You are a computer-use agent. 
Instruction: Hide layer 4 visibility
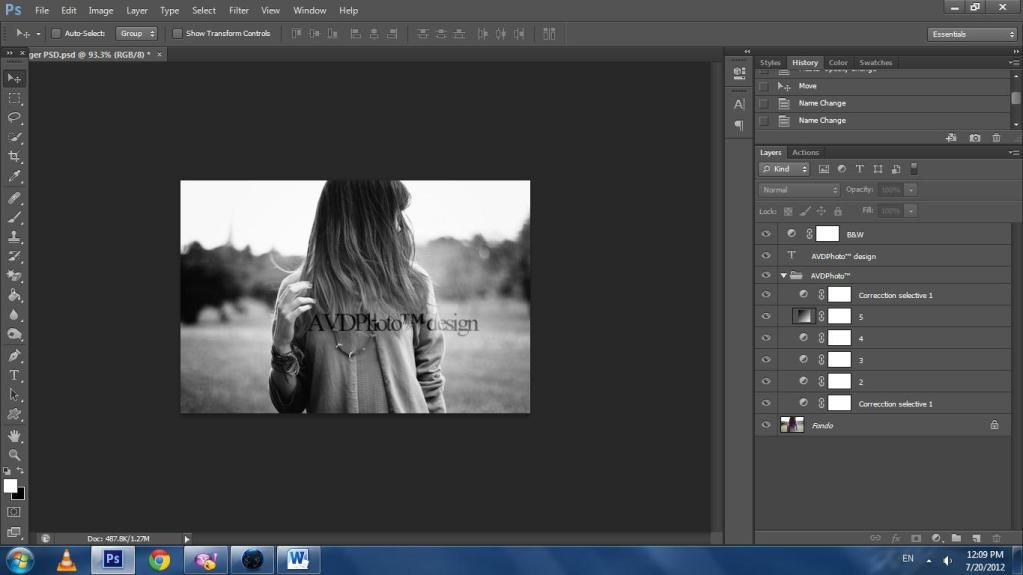(x=766, y=338)
